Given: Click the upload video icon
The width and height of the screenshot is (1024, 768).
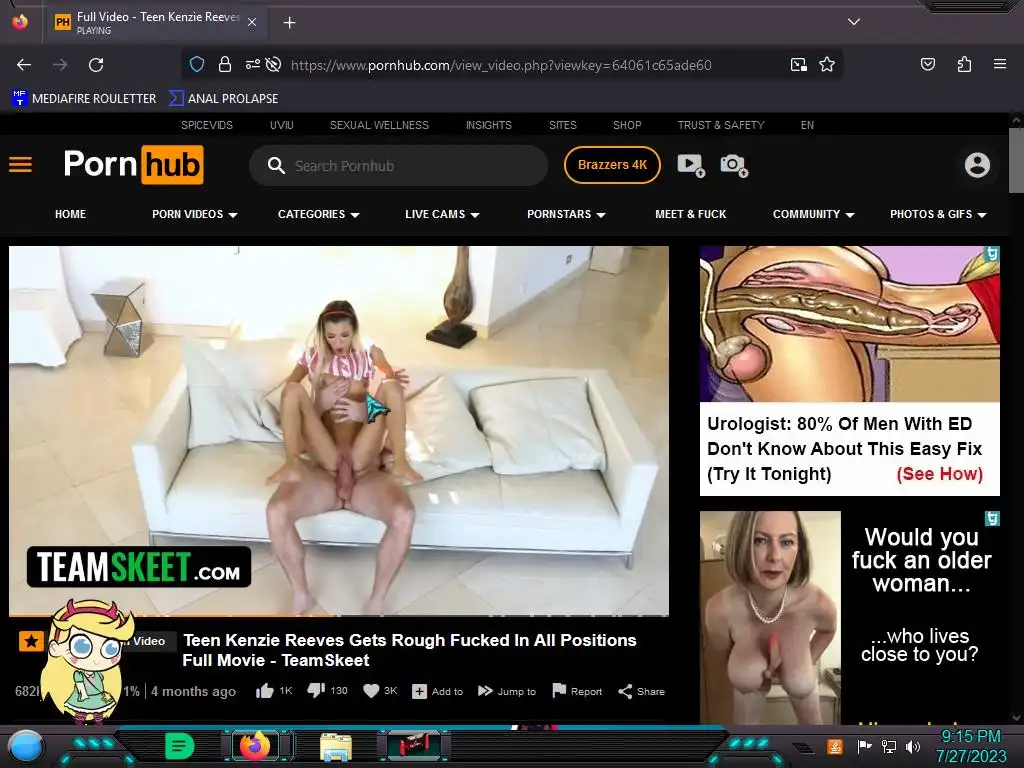Looking at the screenshot, I should [691, 165].
